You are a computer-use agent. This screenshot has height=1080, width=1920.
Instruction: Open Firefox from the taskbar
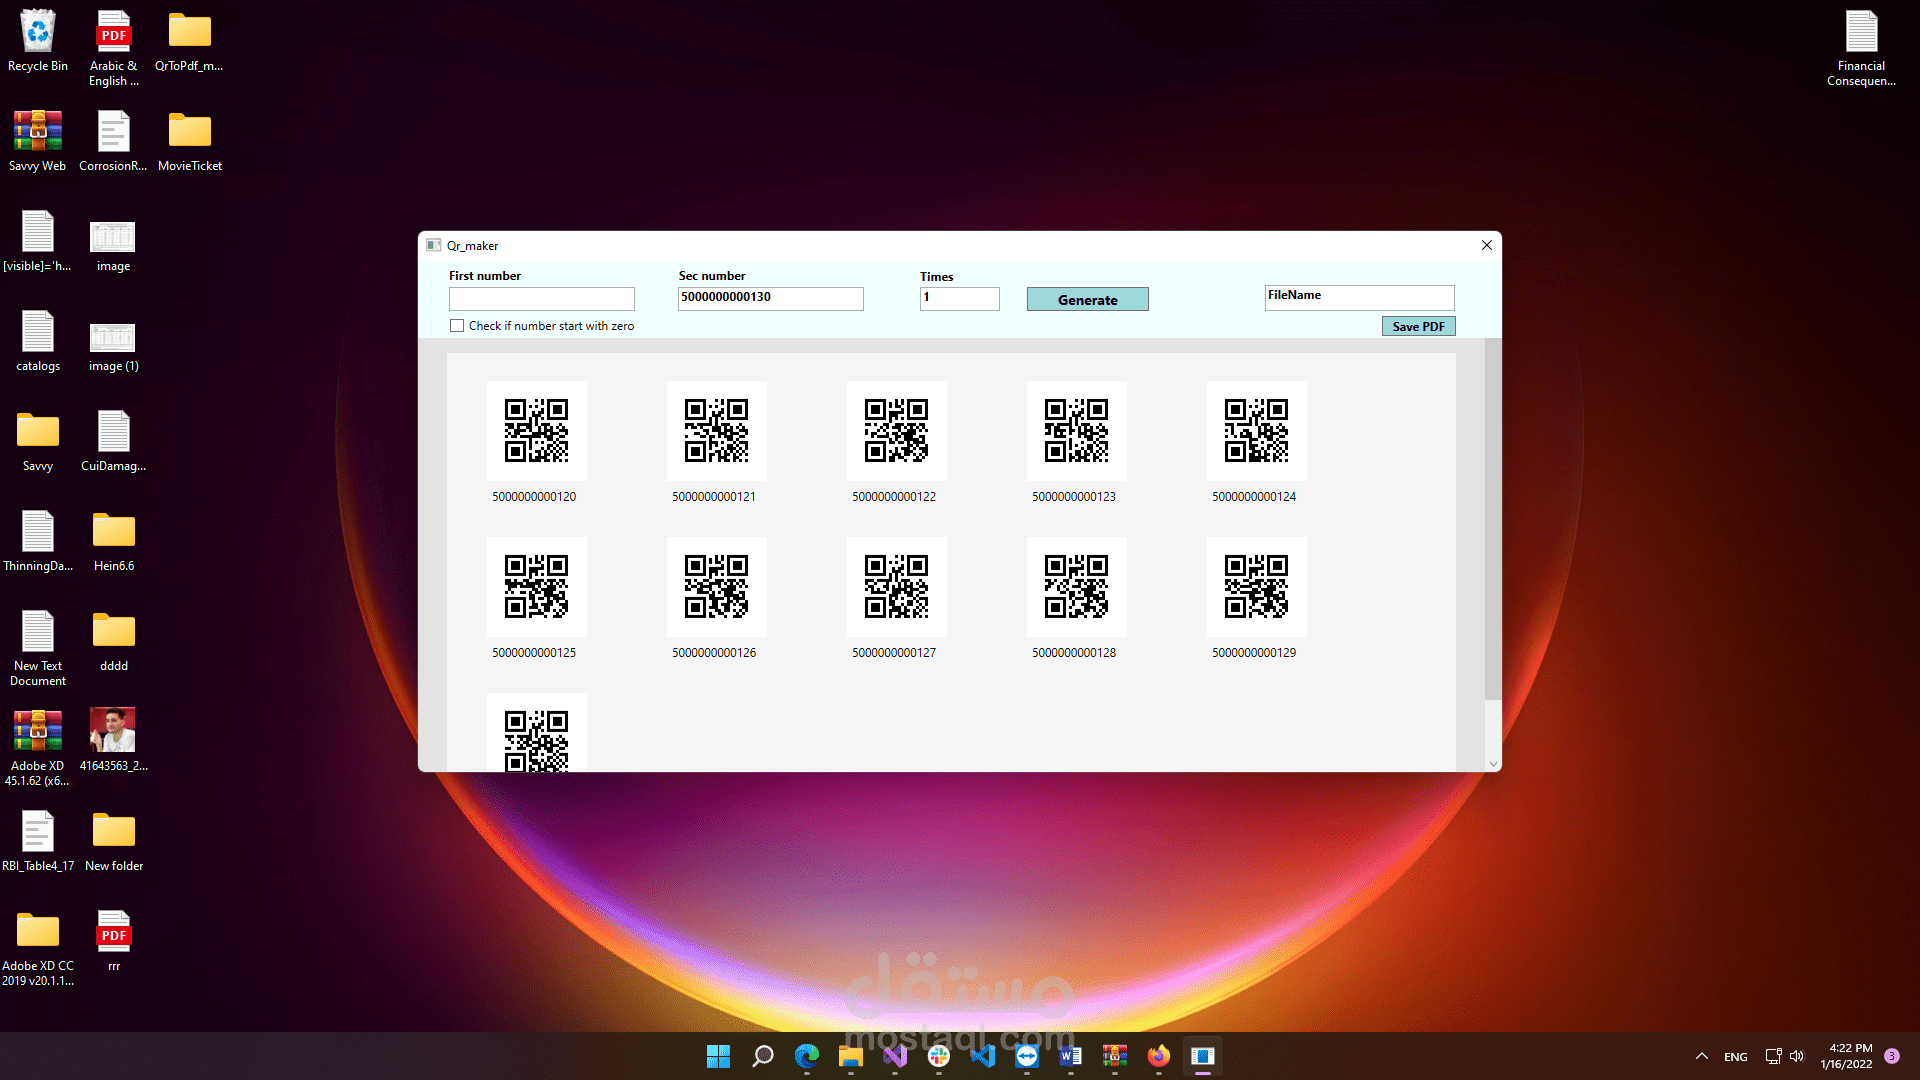point(1158,1056)
